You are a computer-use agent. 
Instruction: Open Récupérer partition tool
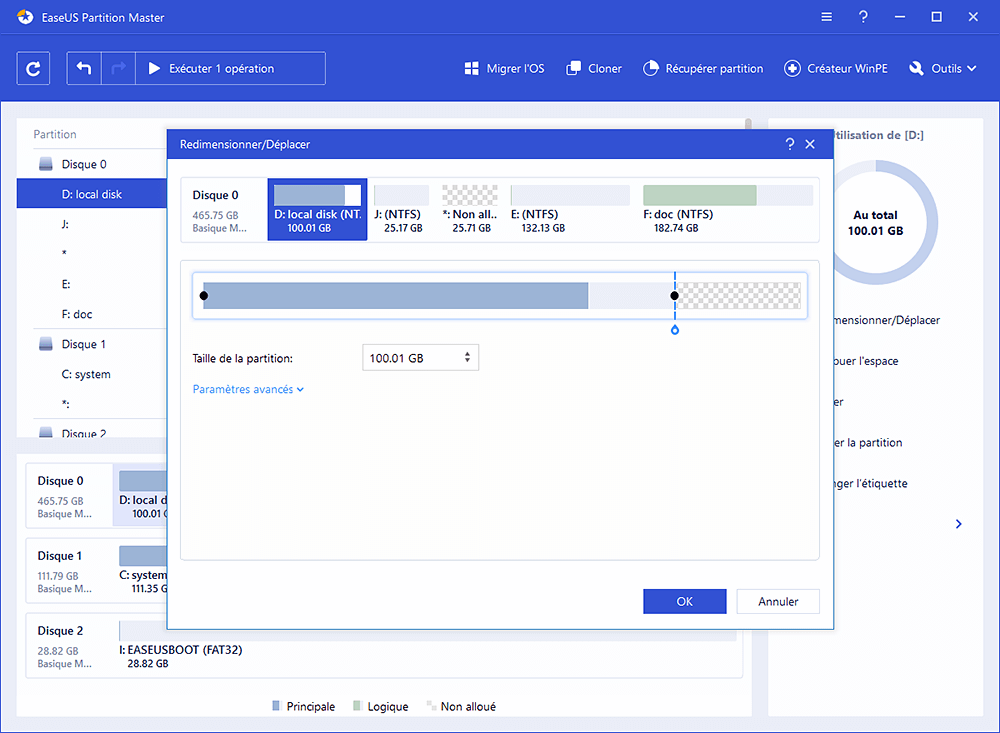pos(703,68)
